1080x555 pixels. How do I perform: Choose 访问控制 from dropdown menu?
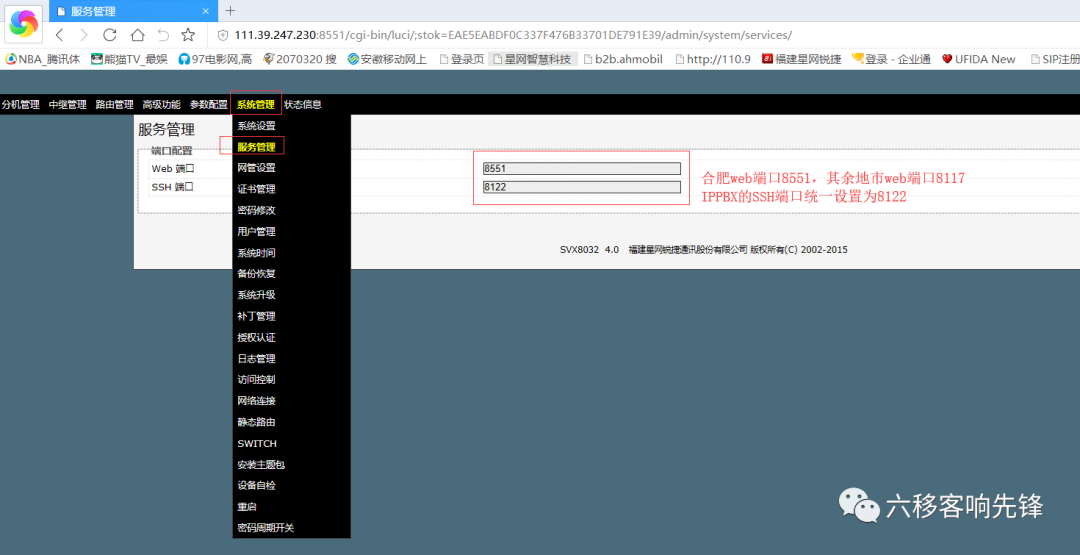pyautogui.click(x=256, y=379)
